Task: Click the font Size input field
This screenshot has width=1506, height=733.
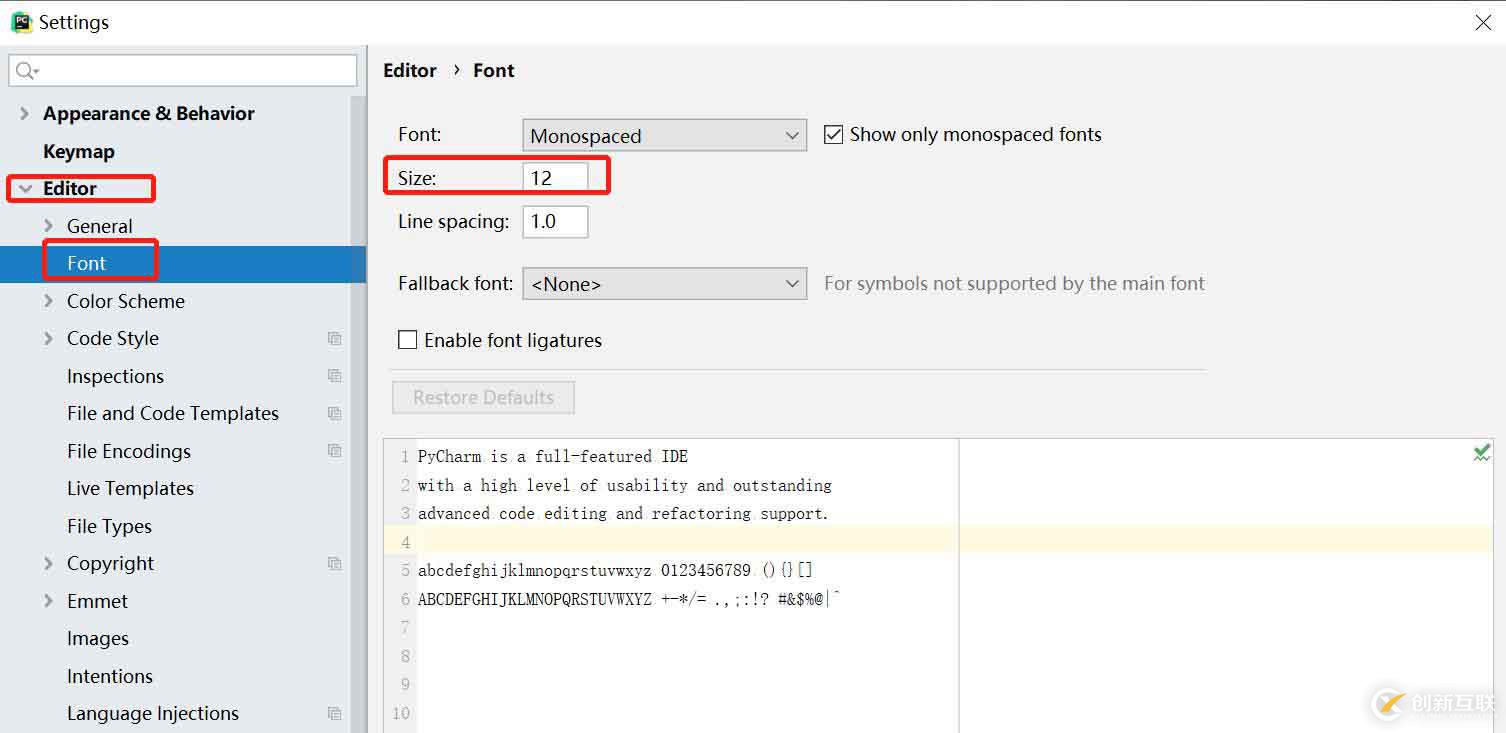Action: (x=554, y=178)
